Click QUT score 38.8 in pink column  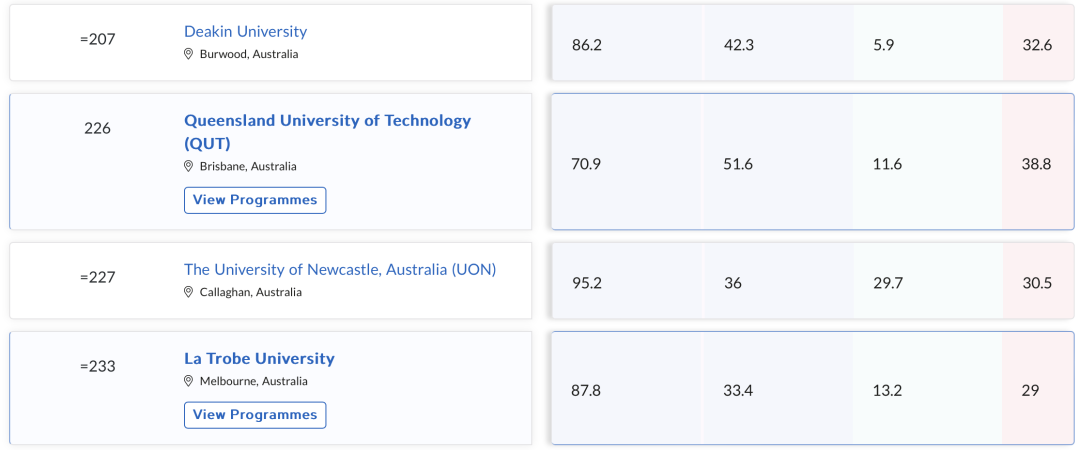click(x=1037, y=164)
